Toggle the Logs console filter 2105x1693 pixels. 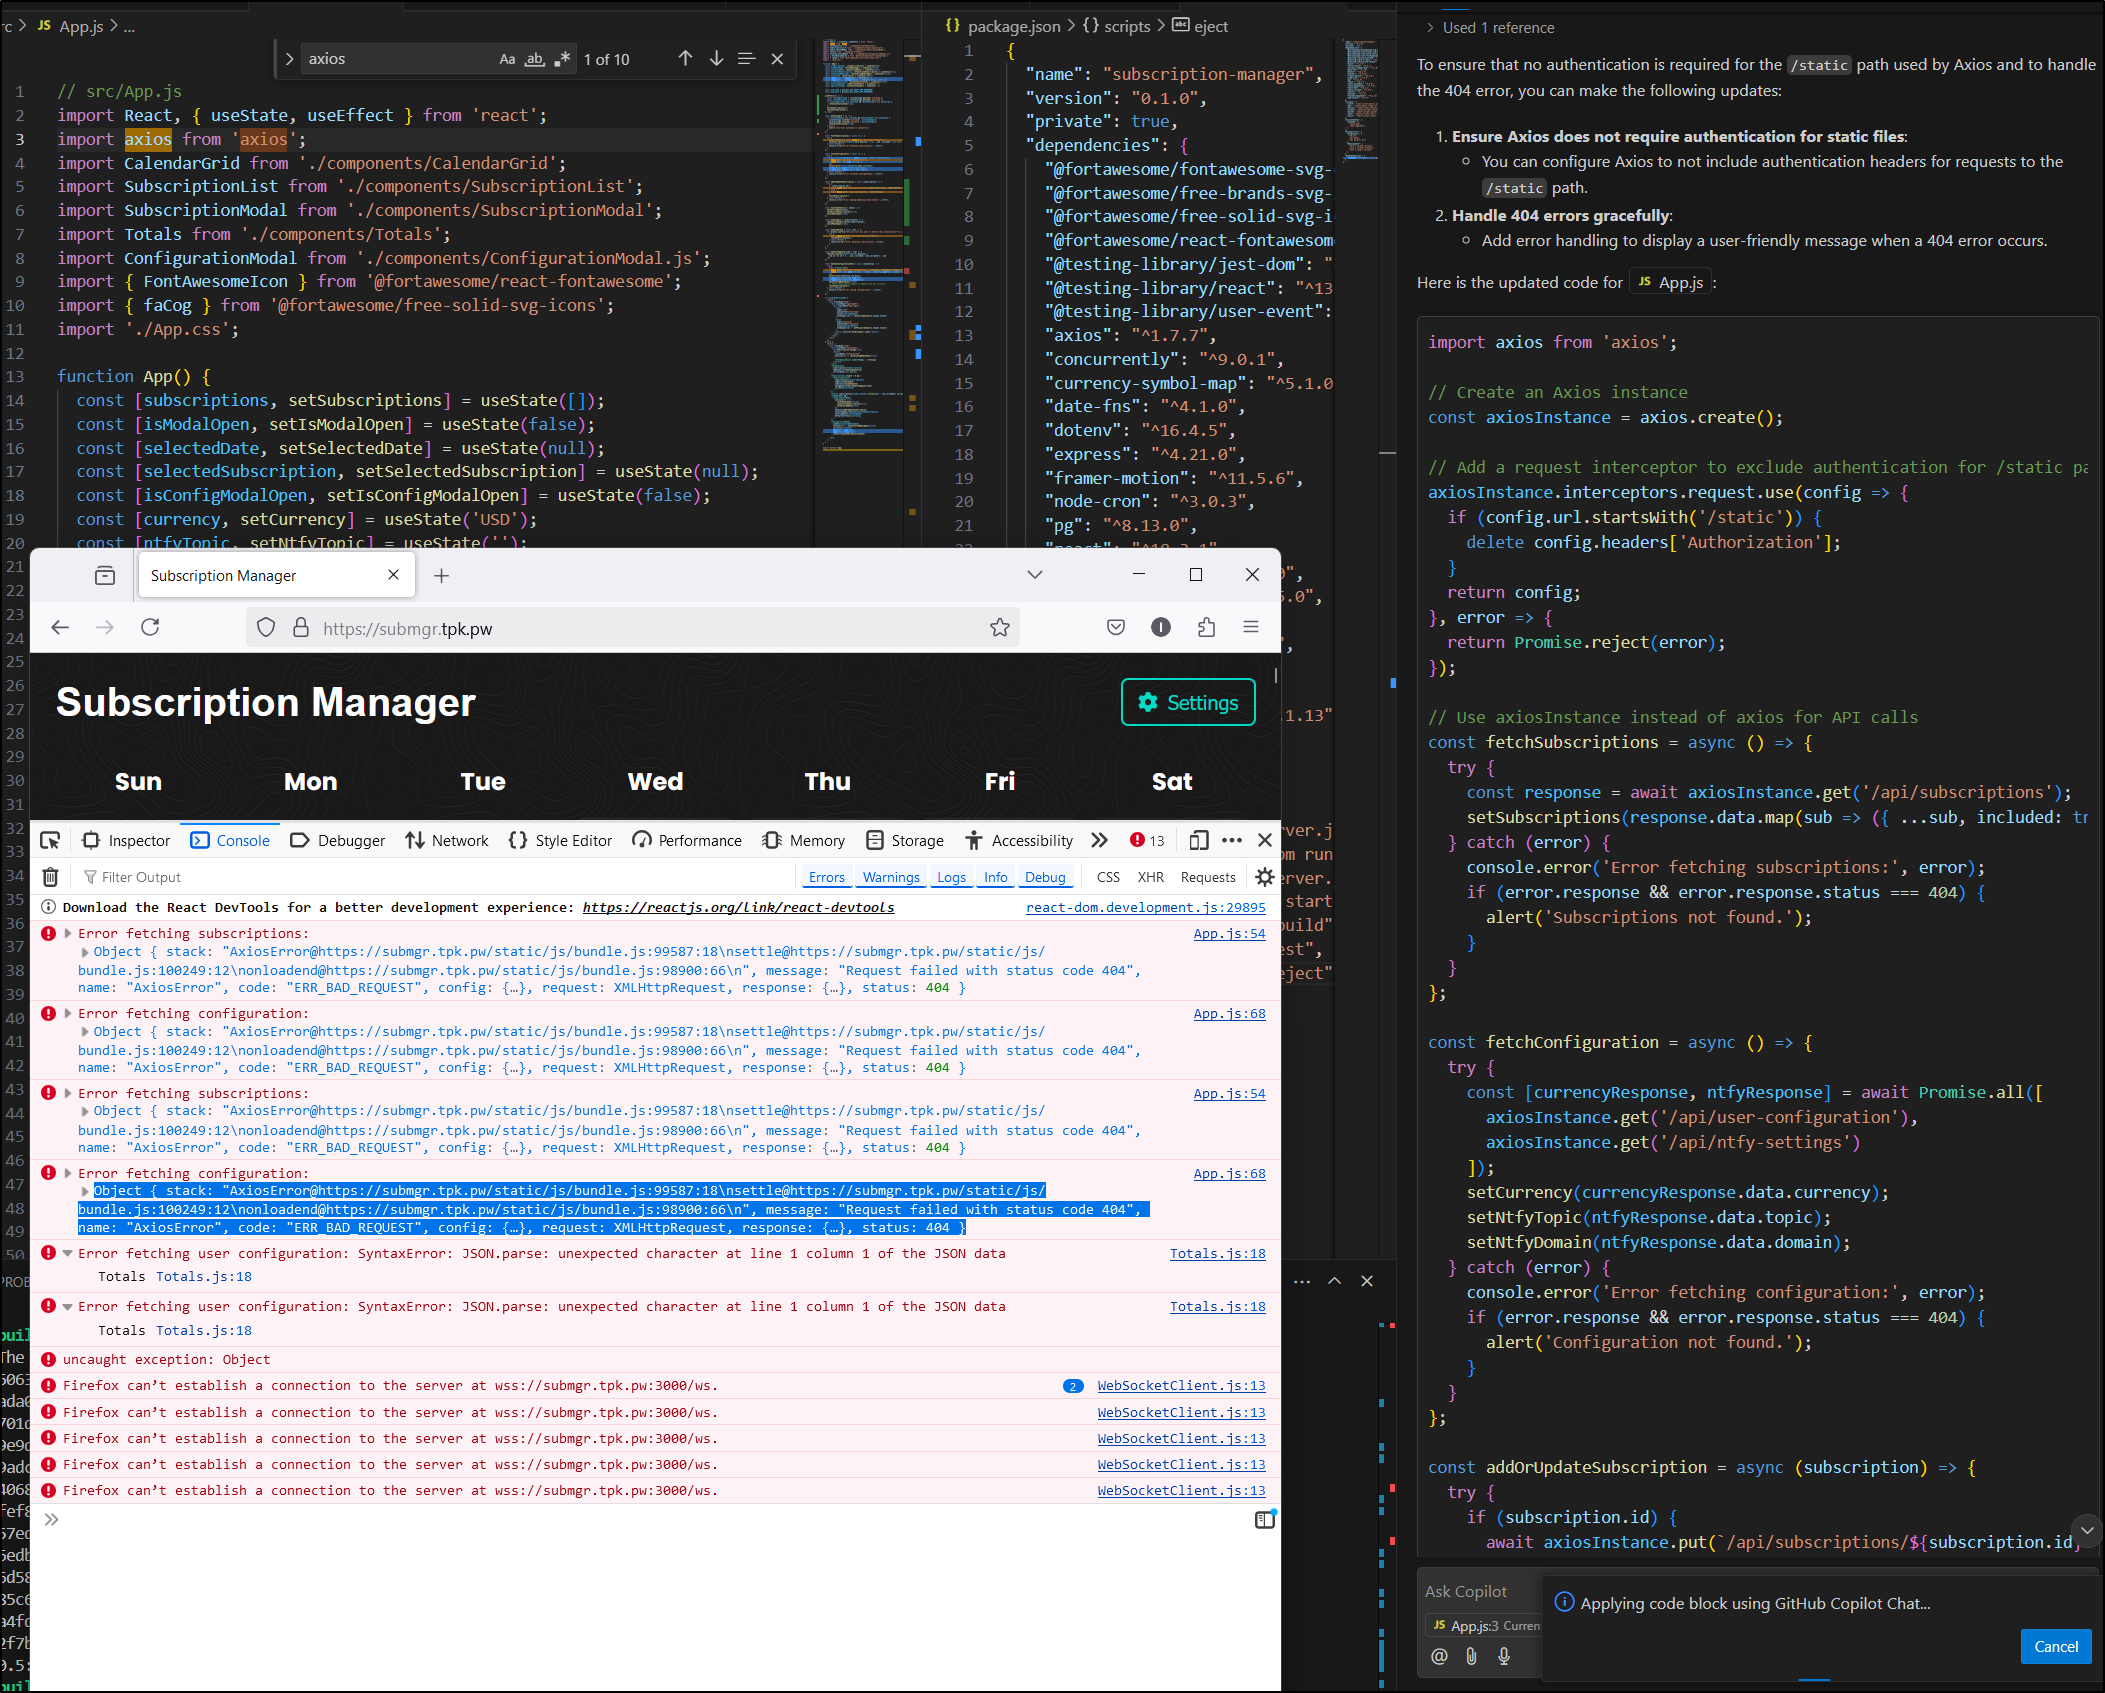(952, 877)
